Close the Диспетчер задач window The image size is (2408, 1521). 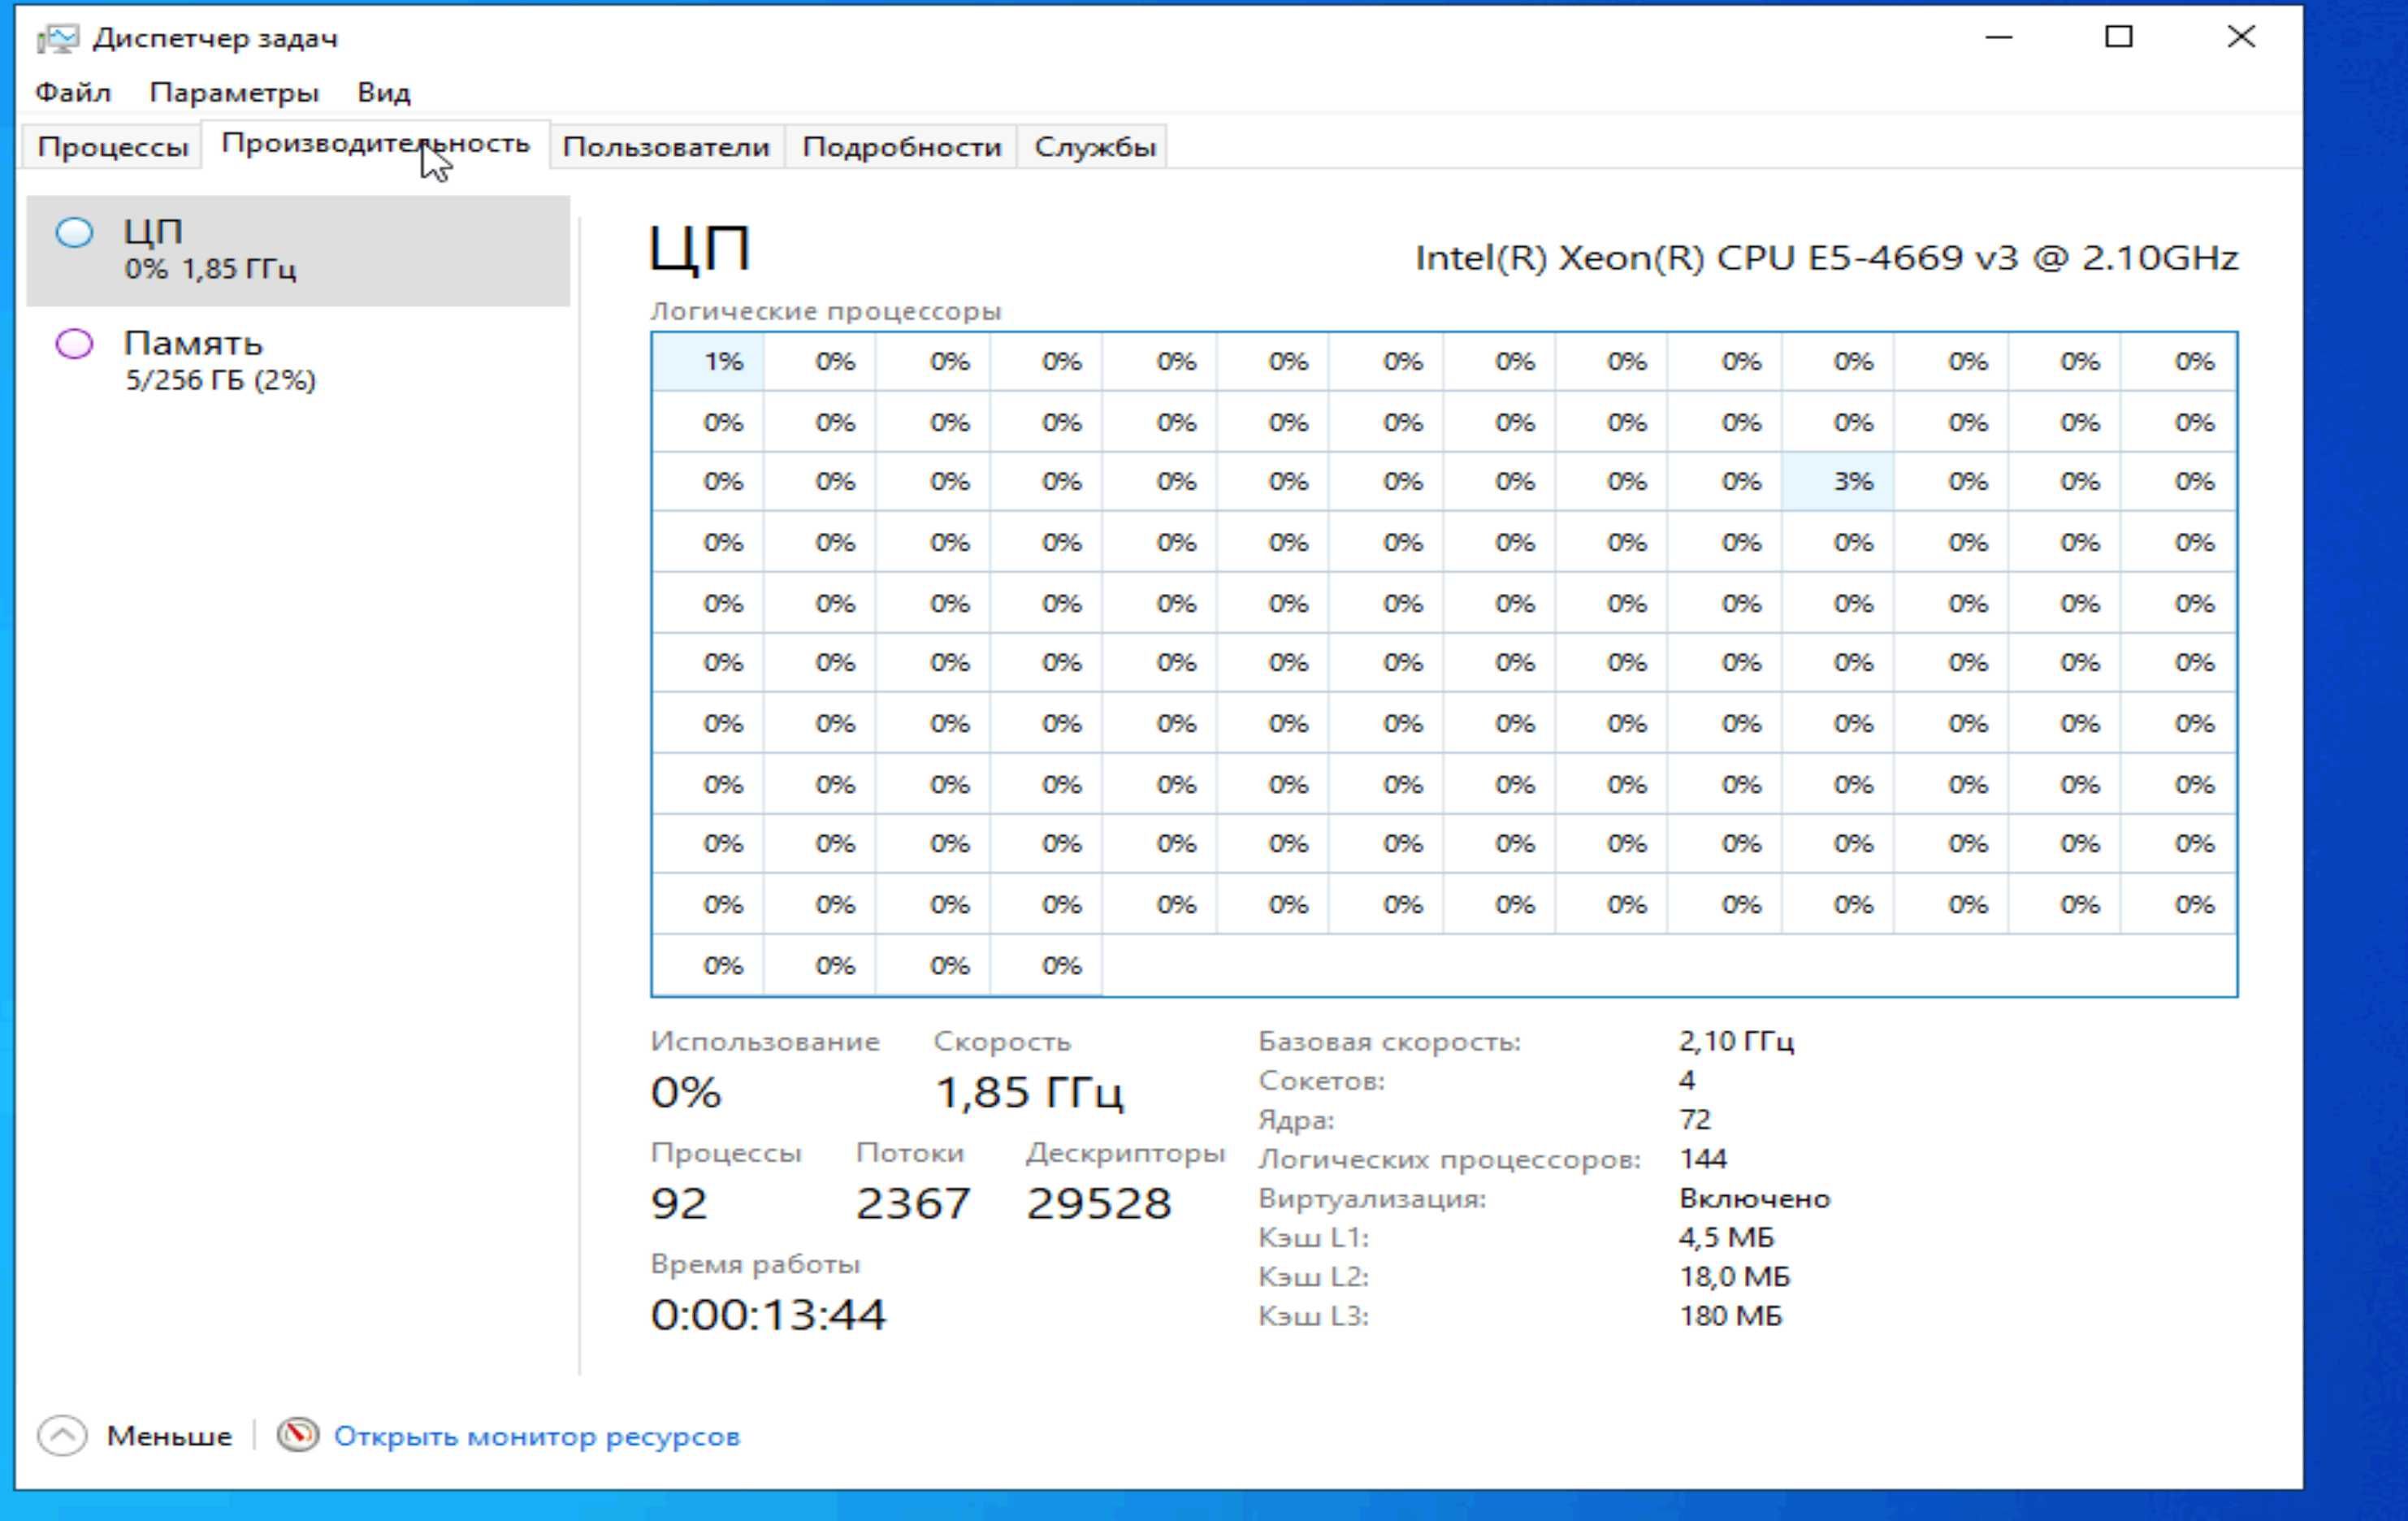(2241, 37)
